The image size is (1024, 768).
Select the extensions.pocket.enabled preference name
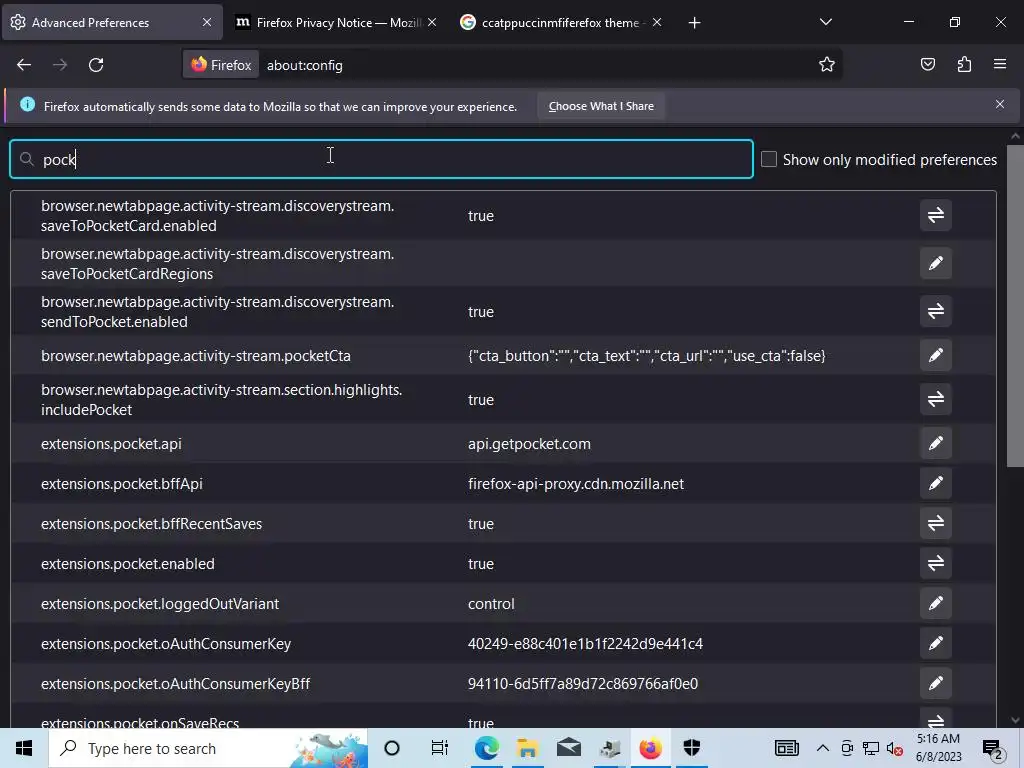(127, 564)
